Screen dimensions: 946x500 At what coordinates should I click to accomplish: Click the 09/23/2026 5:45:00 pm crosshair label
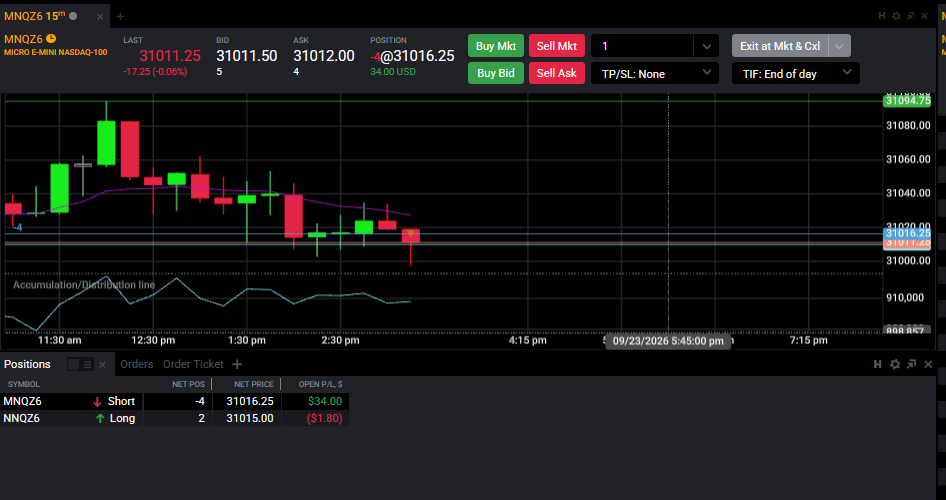(x=668, y=341)
